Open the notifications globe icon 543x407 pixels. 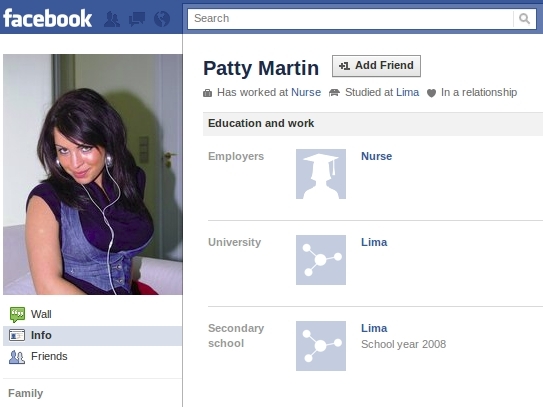point(162,19)
